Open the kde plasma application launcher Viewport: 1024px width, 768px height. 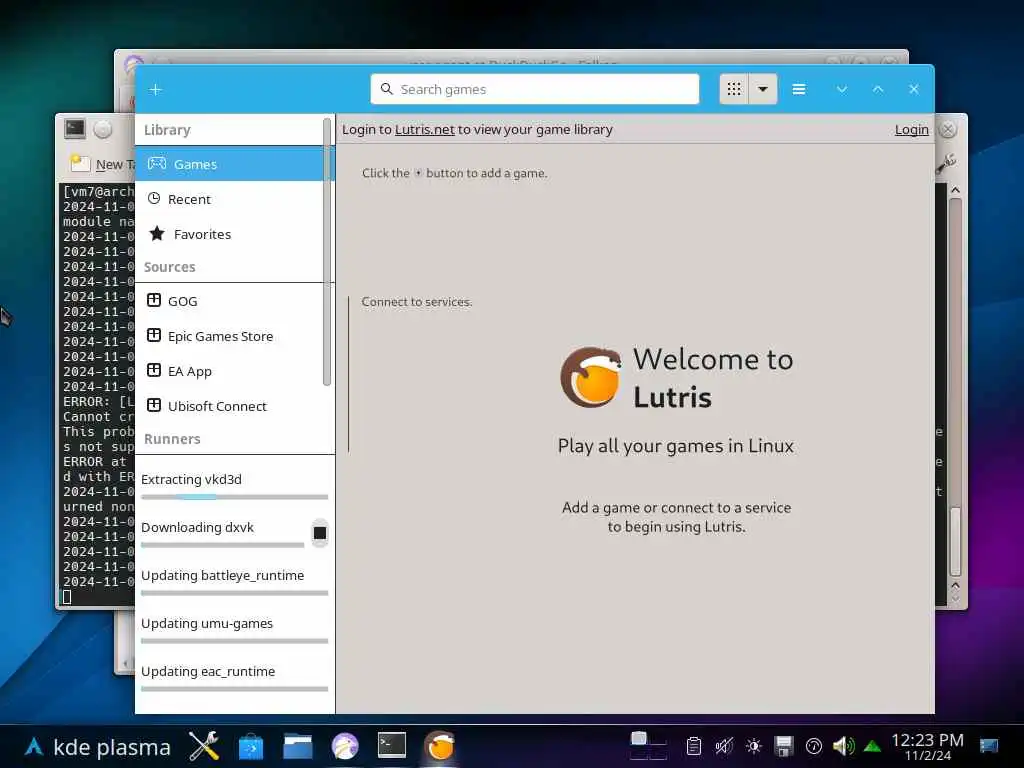coord(98,747)
